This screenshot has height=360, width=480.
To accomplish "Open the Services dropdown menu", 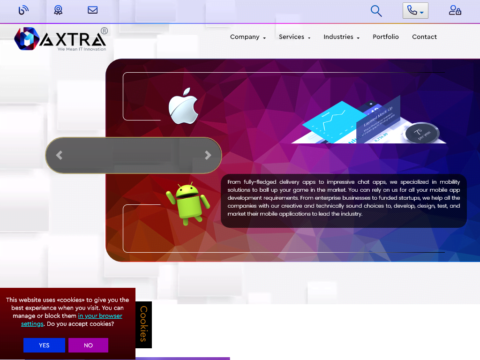I will tap(294, 37).
